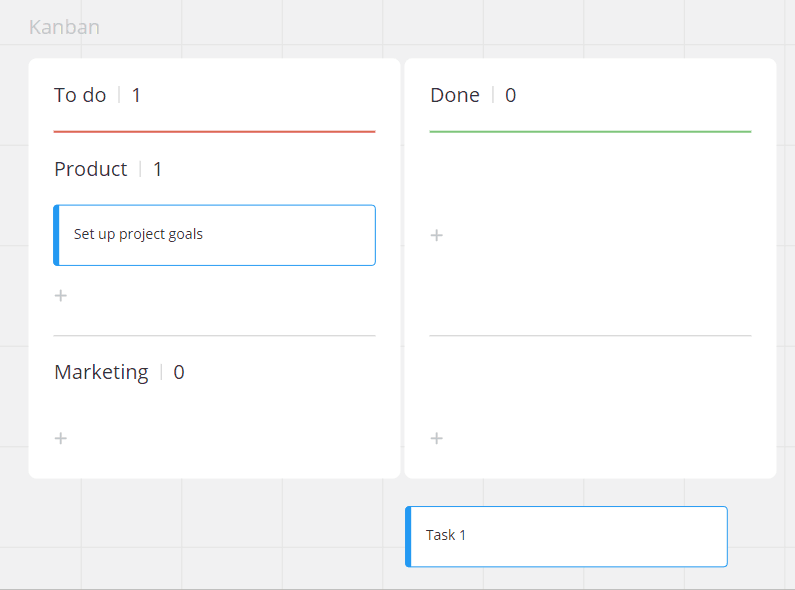Image resolution: width=795 pixels, height=590 pixels.
Task: Select the "Done" column header
Action: pyautogui.click(x=455, y=95)
